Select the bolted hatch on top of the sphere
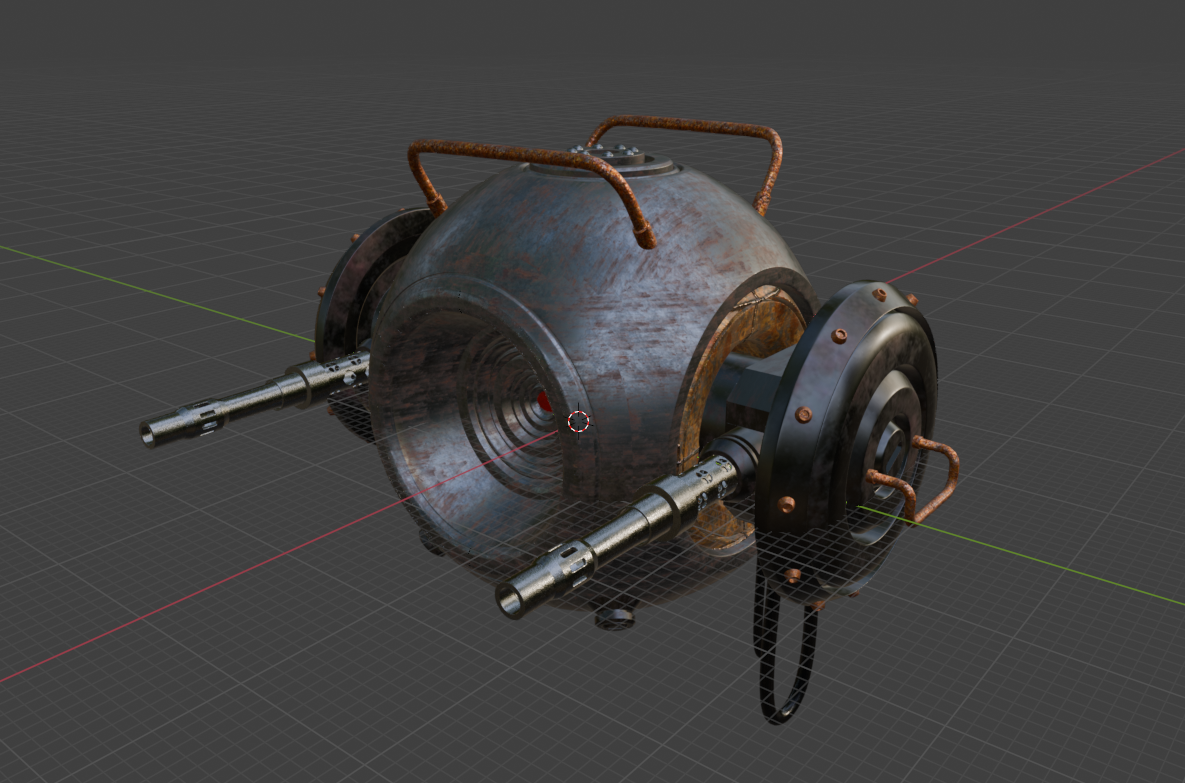The width and height of the screenshot is (1185, 783). 610,158
